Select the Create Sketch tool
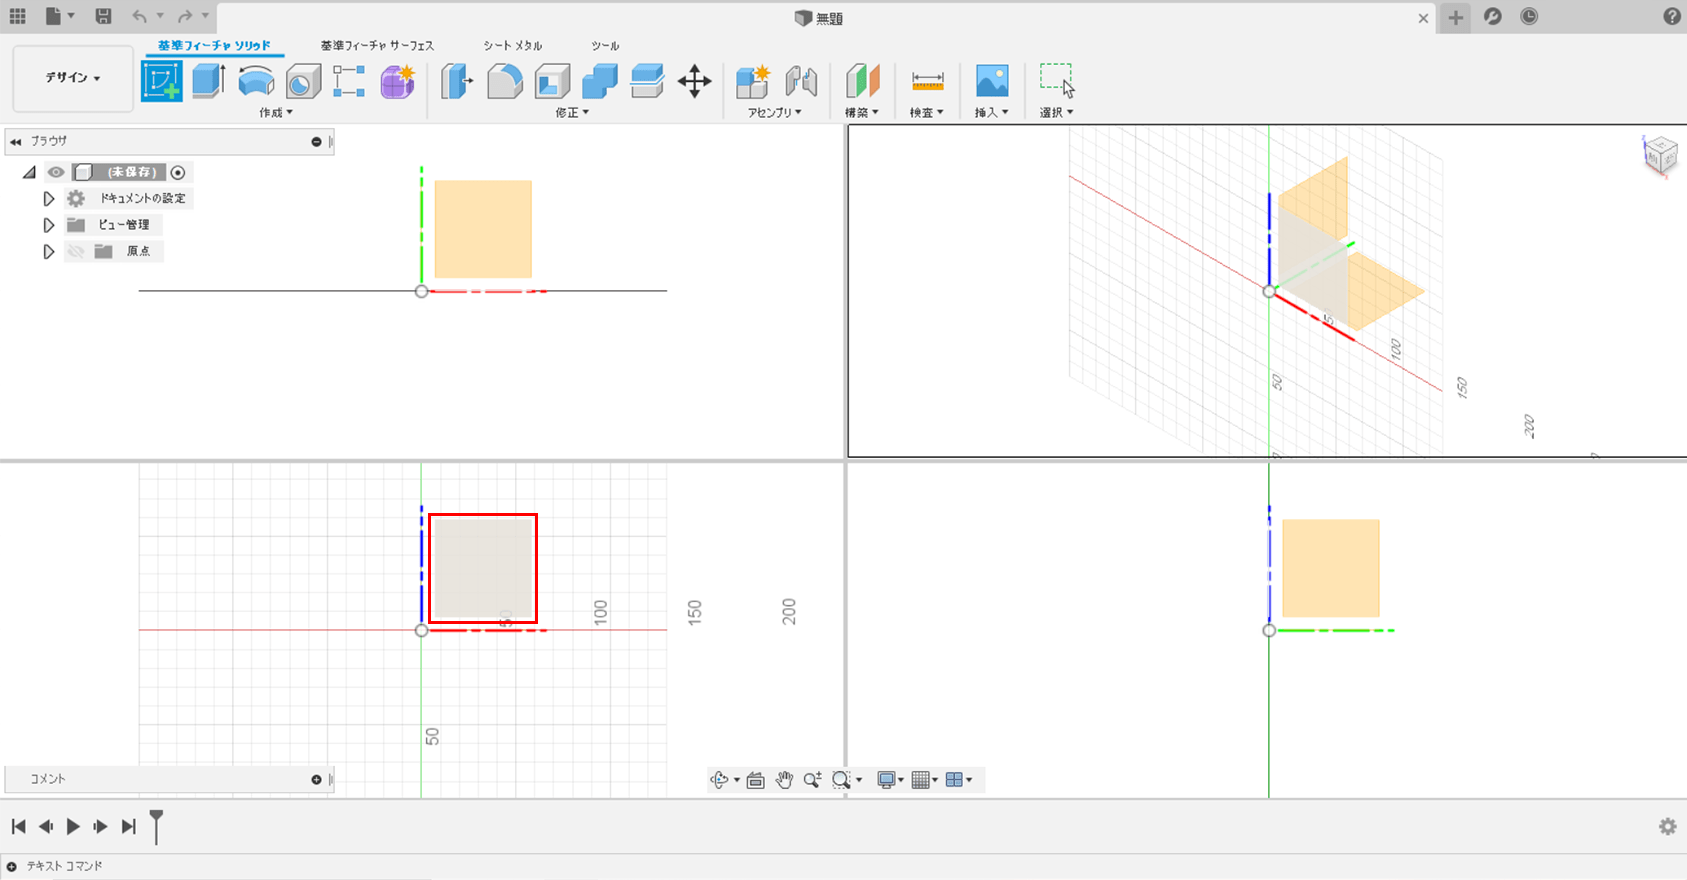Screen dimensions: 1687x880 (161, 81)
